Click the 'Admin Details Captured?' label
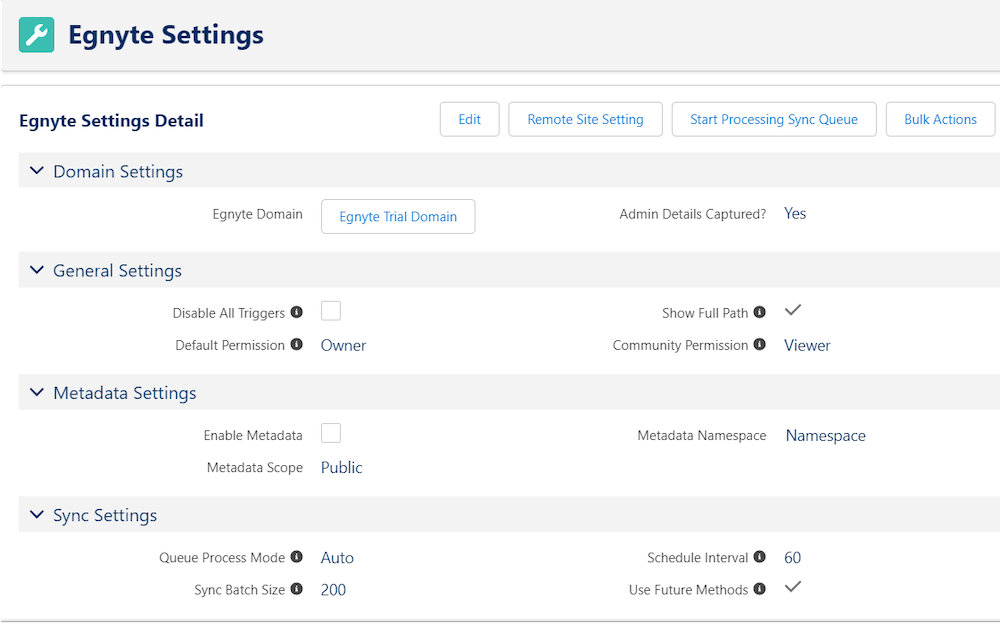 pos(693,214)
